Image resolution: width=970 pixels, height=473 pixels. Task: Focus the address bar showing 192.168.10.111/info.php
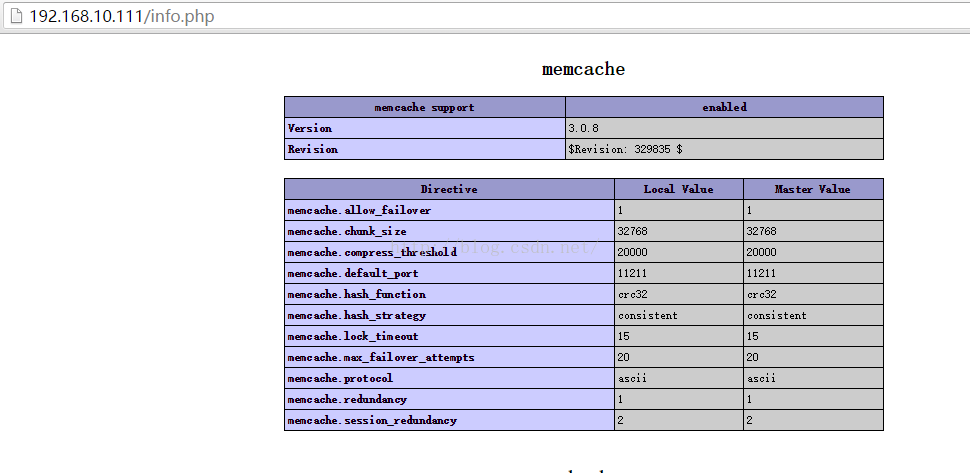(485, 16)
